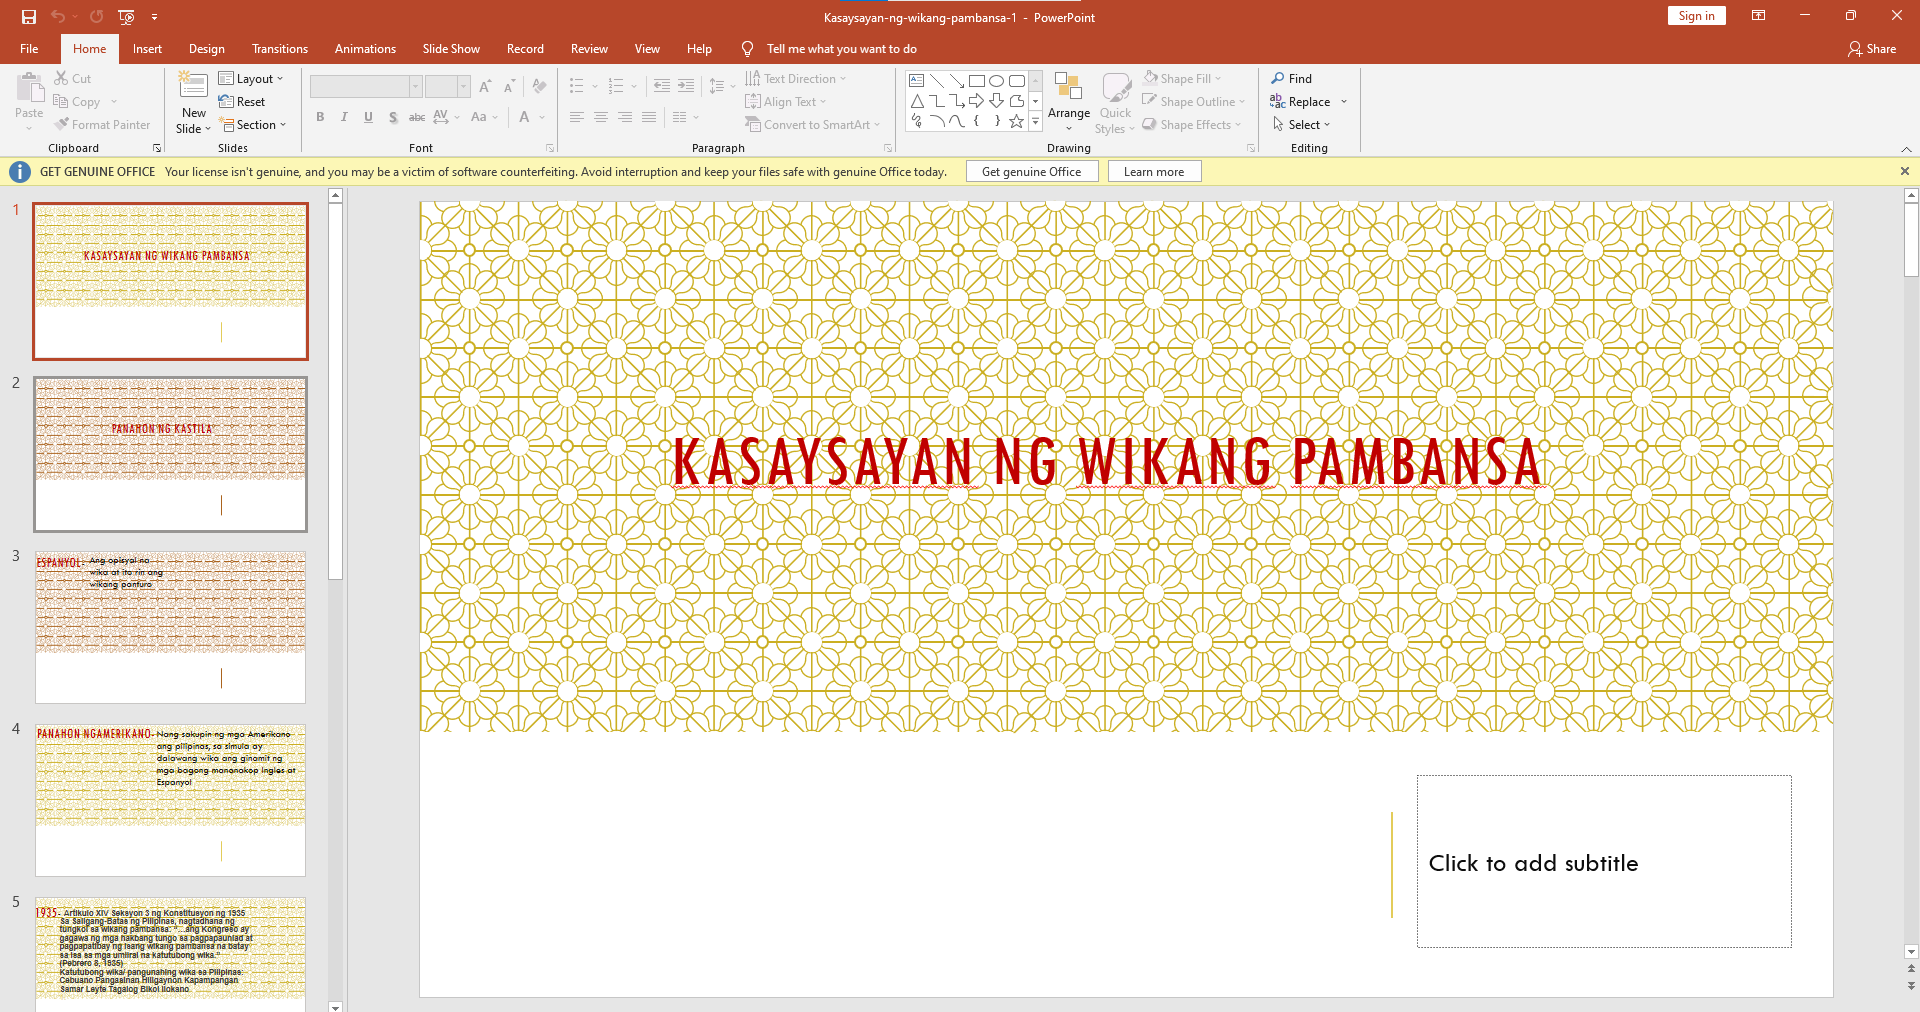Toggle left text alignment
Screen dimensions: 1920x1012
pyautogui.click(x=577, y=117)
